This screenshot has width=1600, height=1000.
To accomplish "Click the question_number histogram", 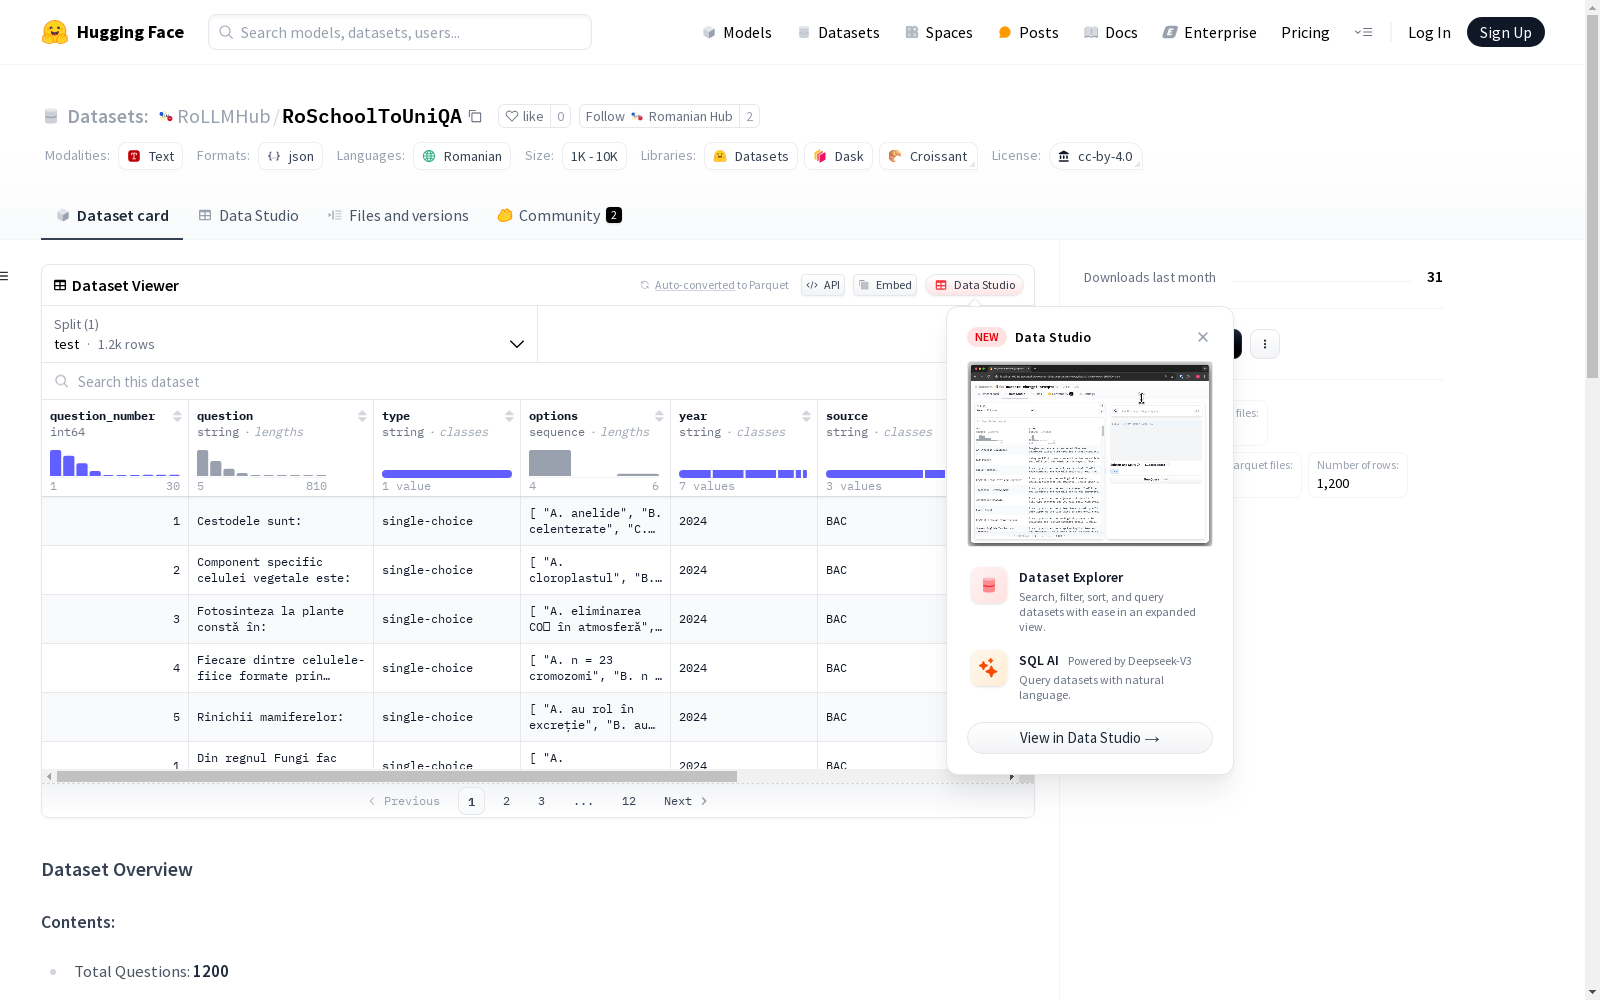I will [x=115, y=463].
